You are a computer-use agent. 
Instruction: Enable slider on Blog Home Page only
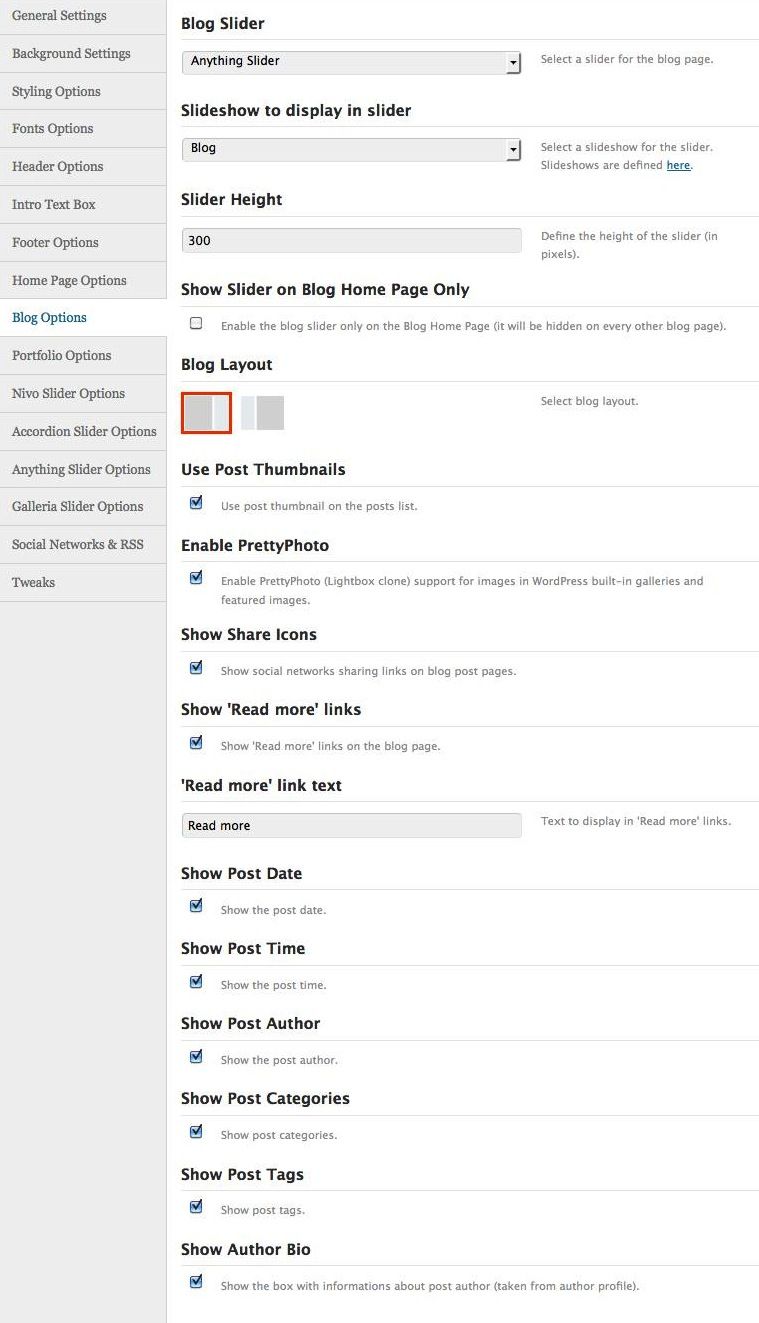point(196,323)
